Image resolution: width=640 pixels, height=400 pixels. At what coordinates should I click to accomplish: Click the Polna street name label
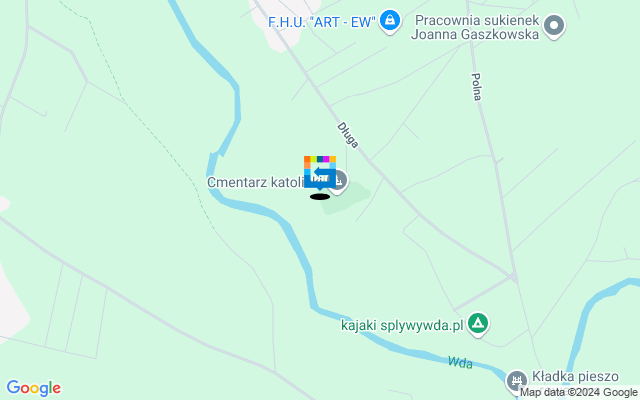click(x=476, y=87)
